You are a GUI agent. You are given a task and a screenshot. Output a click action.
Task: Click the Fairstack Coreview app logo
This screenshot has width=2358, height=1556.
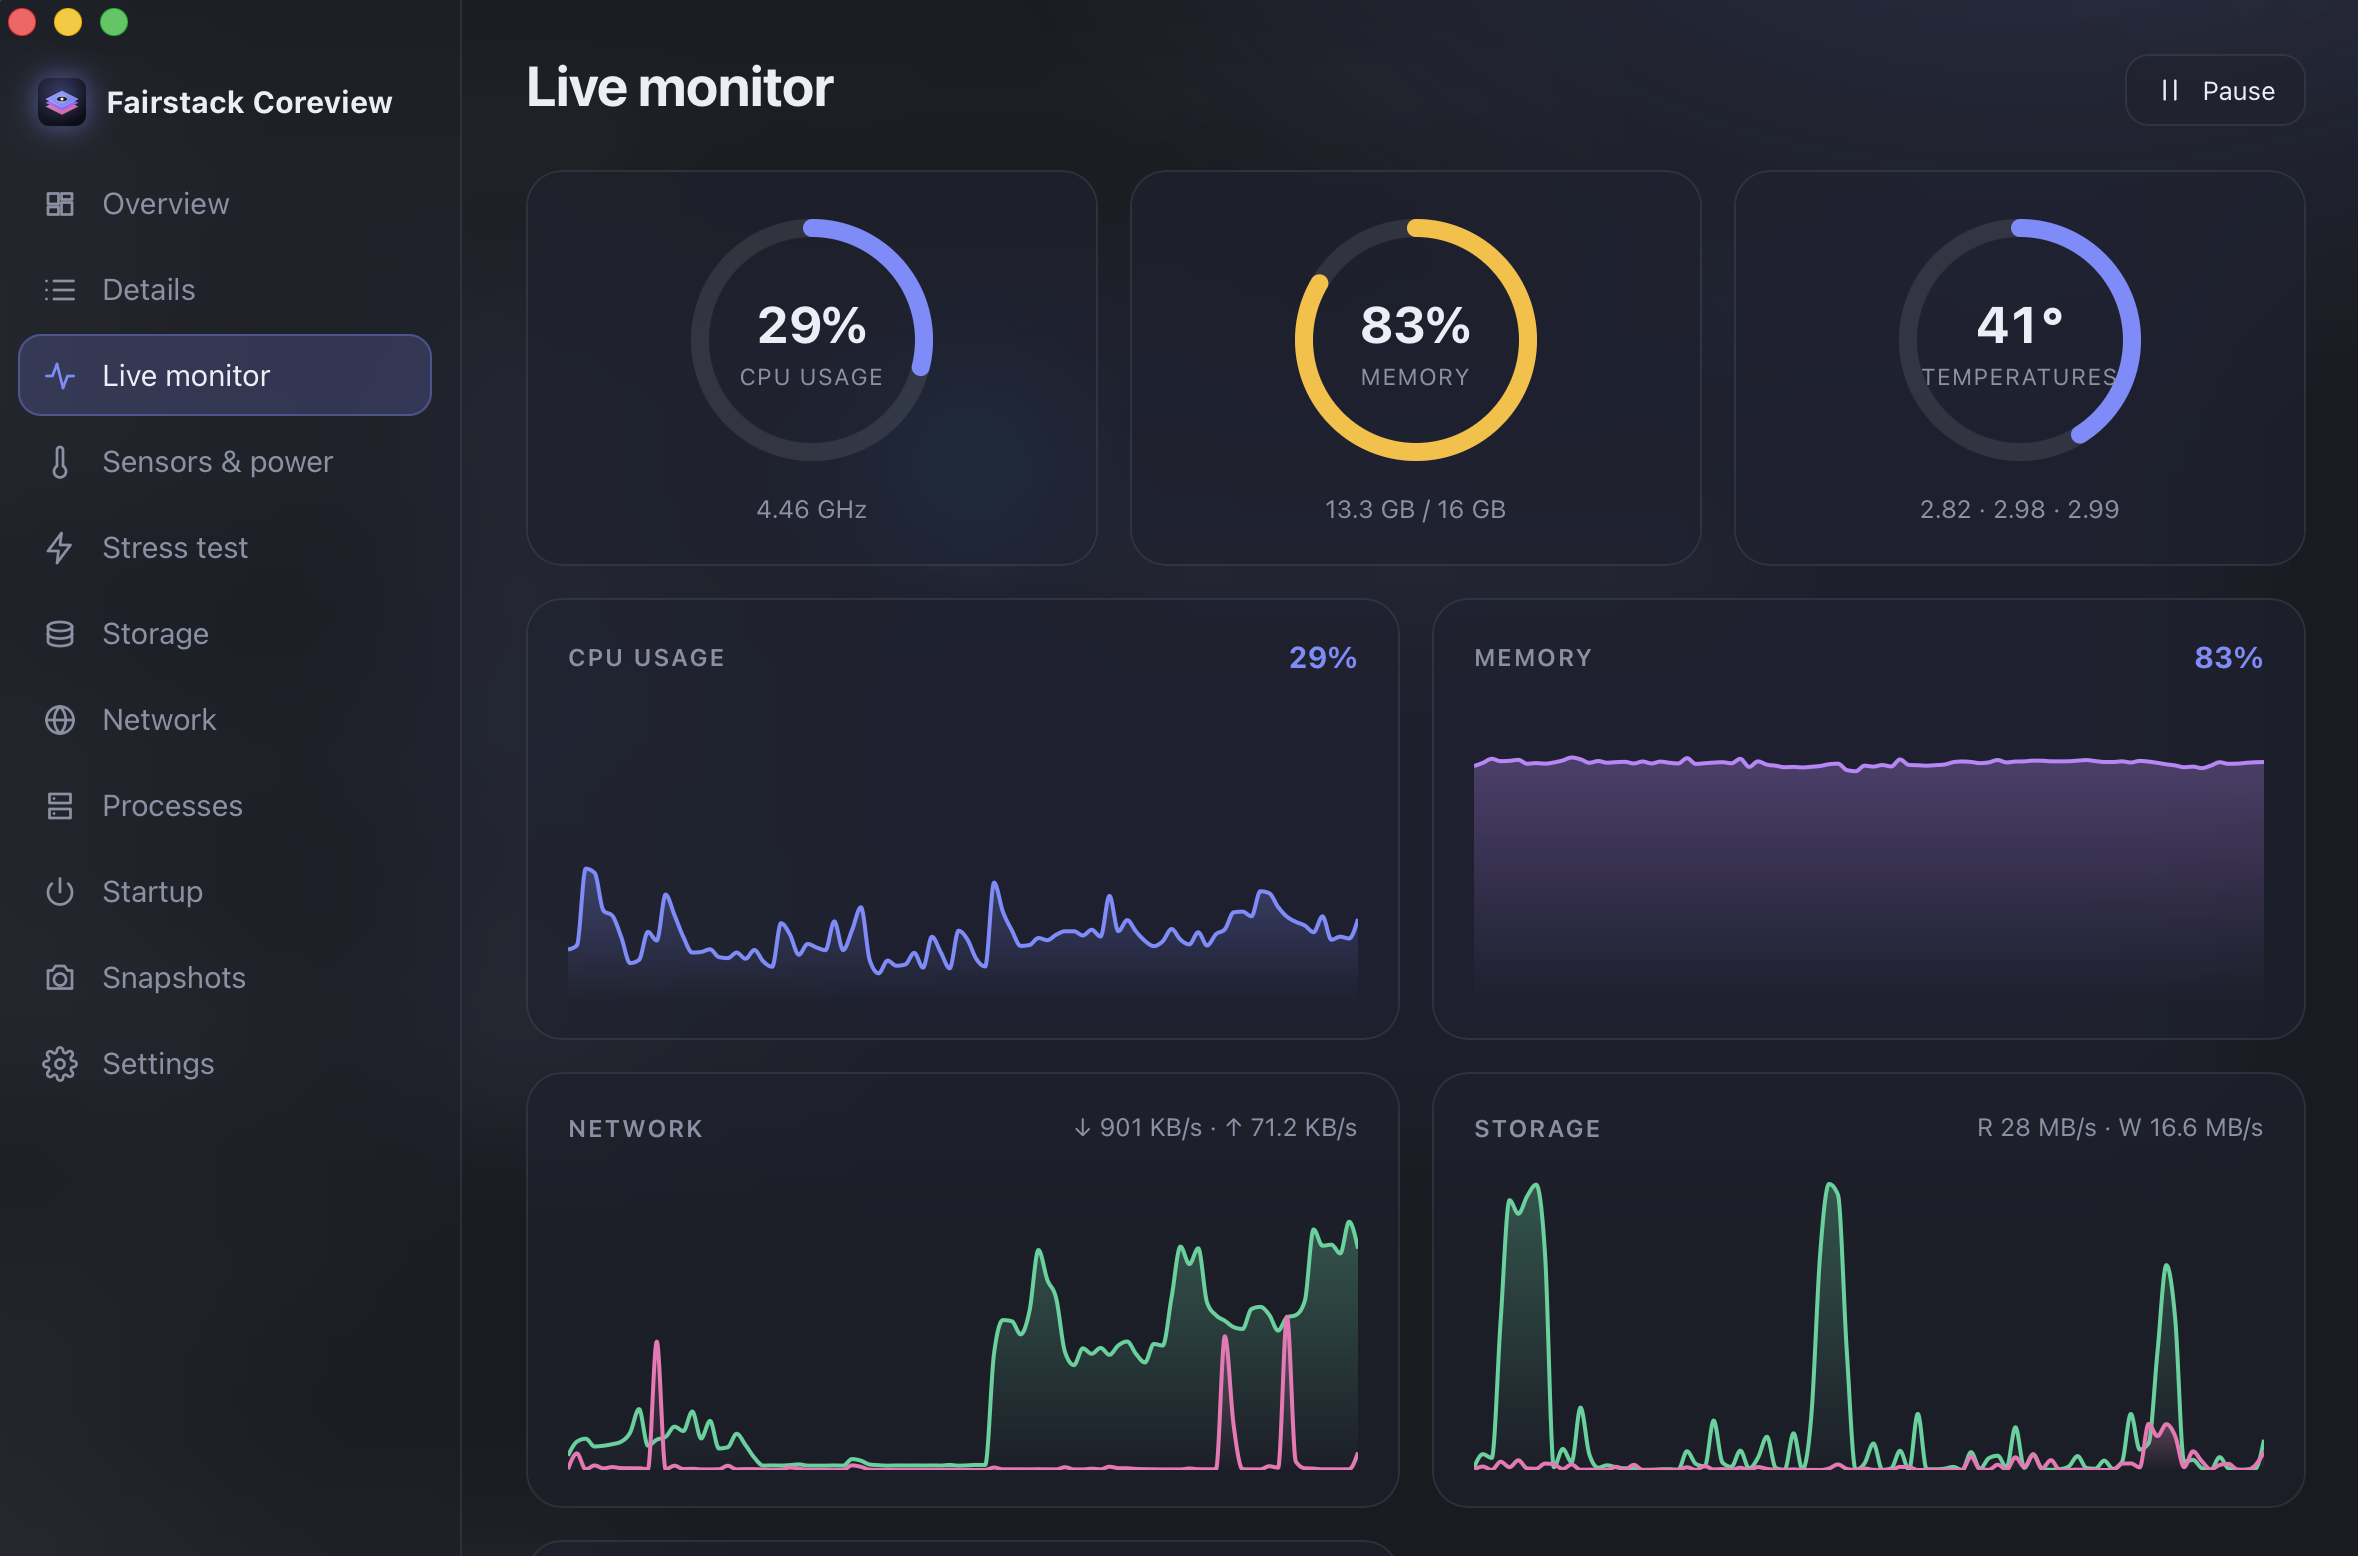[x=62, y=102]
